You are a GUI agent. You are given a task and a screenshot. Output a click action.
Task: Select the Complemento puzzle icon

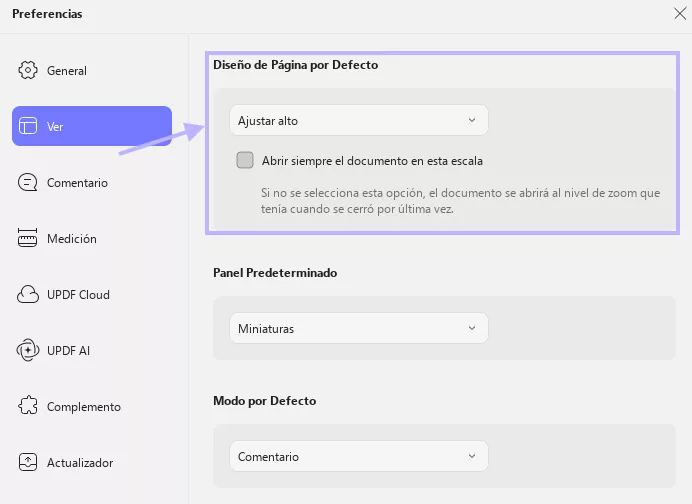click(x=28, y=406)
